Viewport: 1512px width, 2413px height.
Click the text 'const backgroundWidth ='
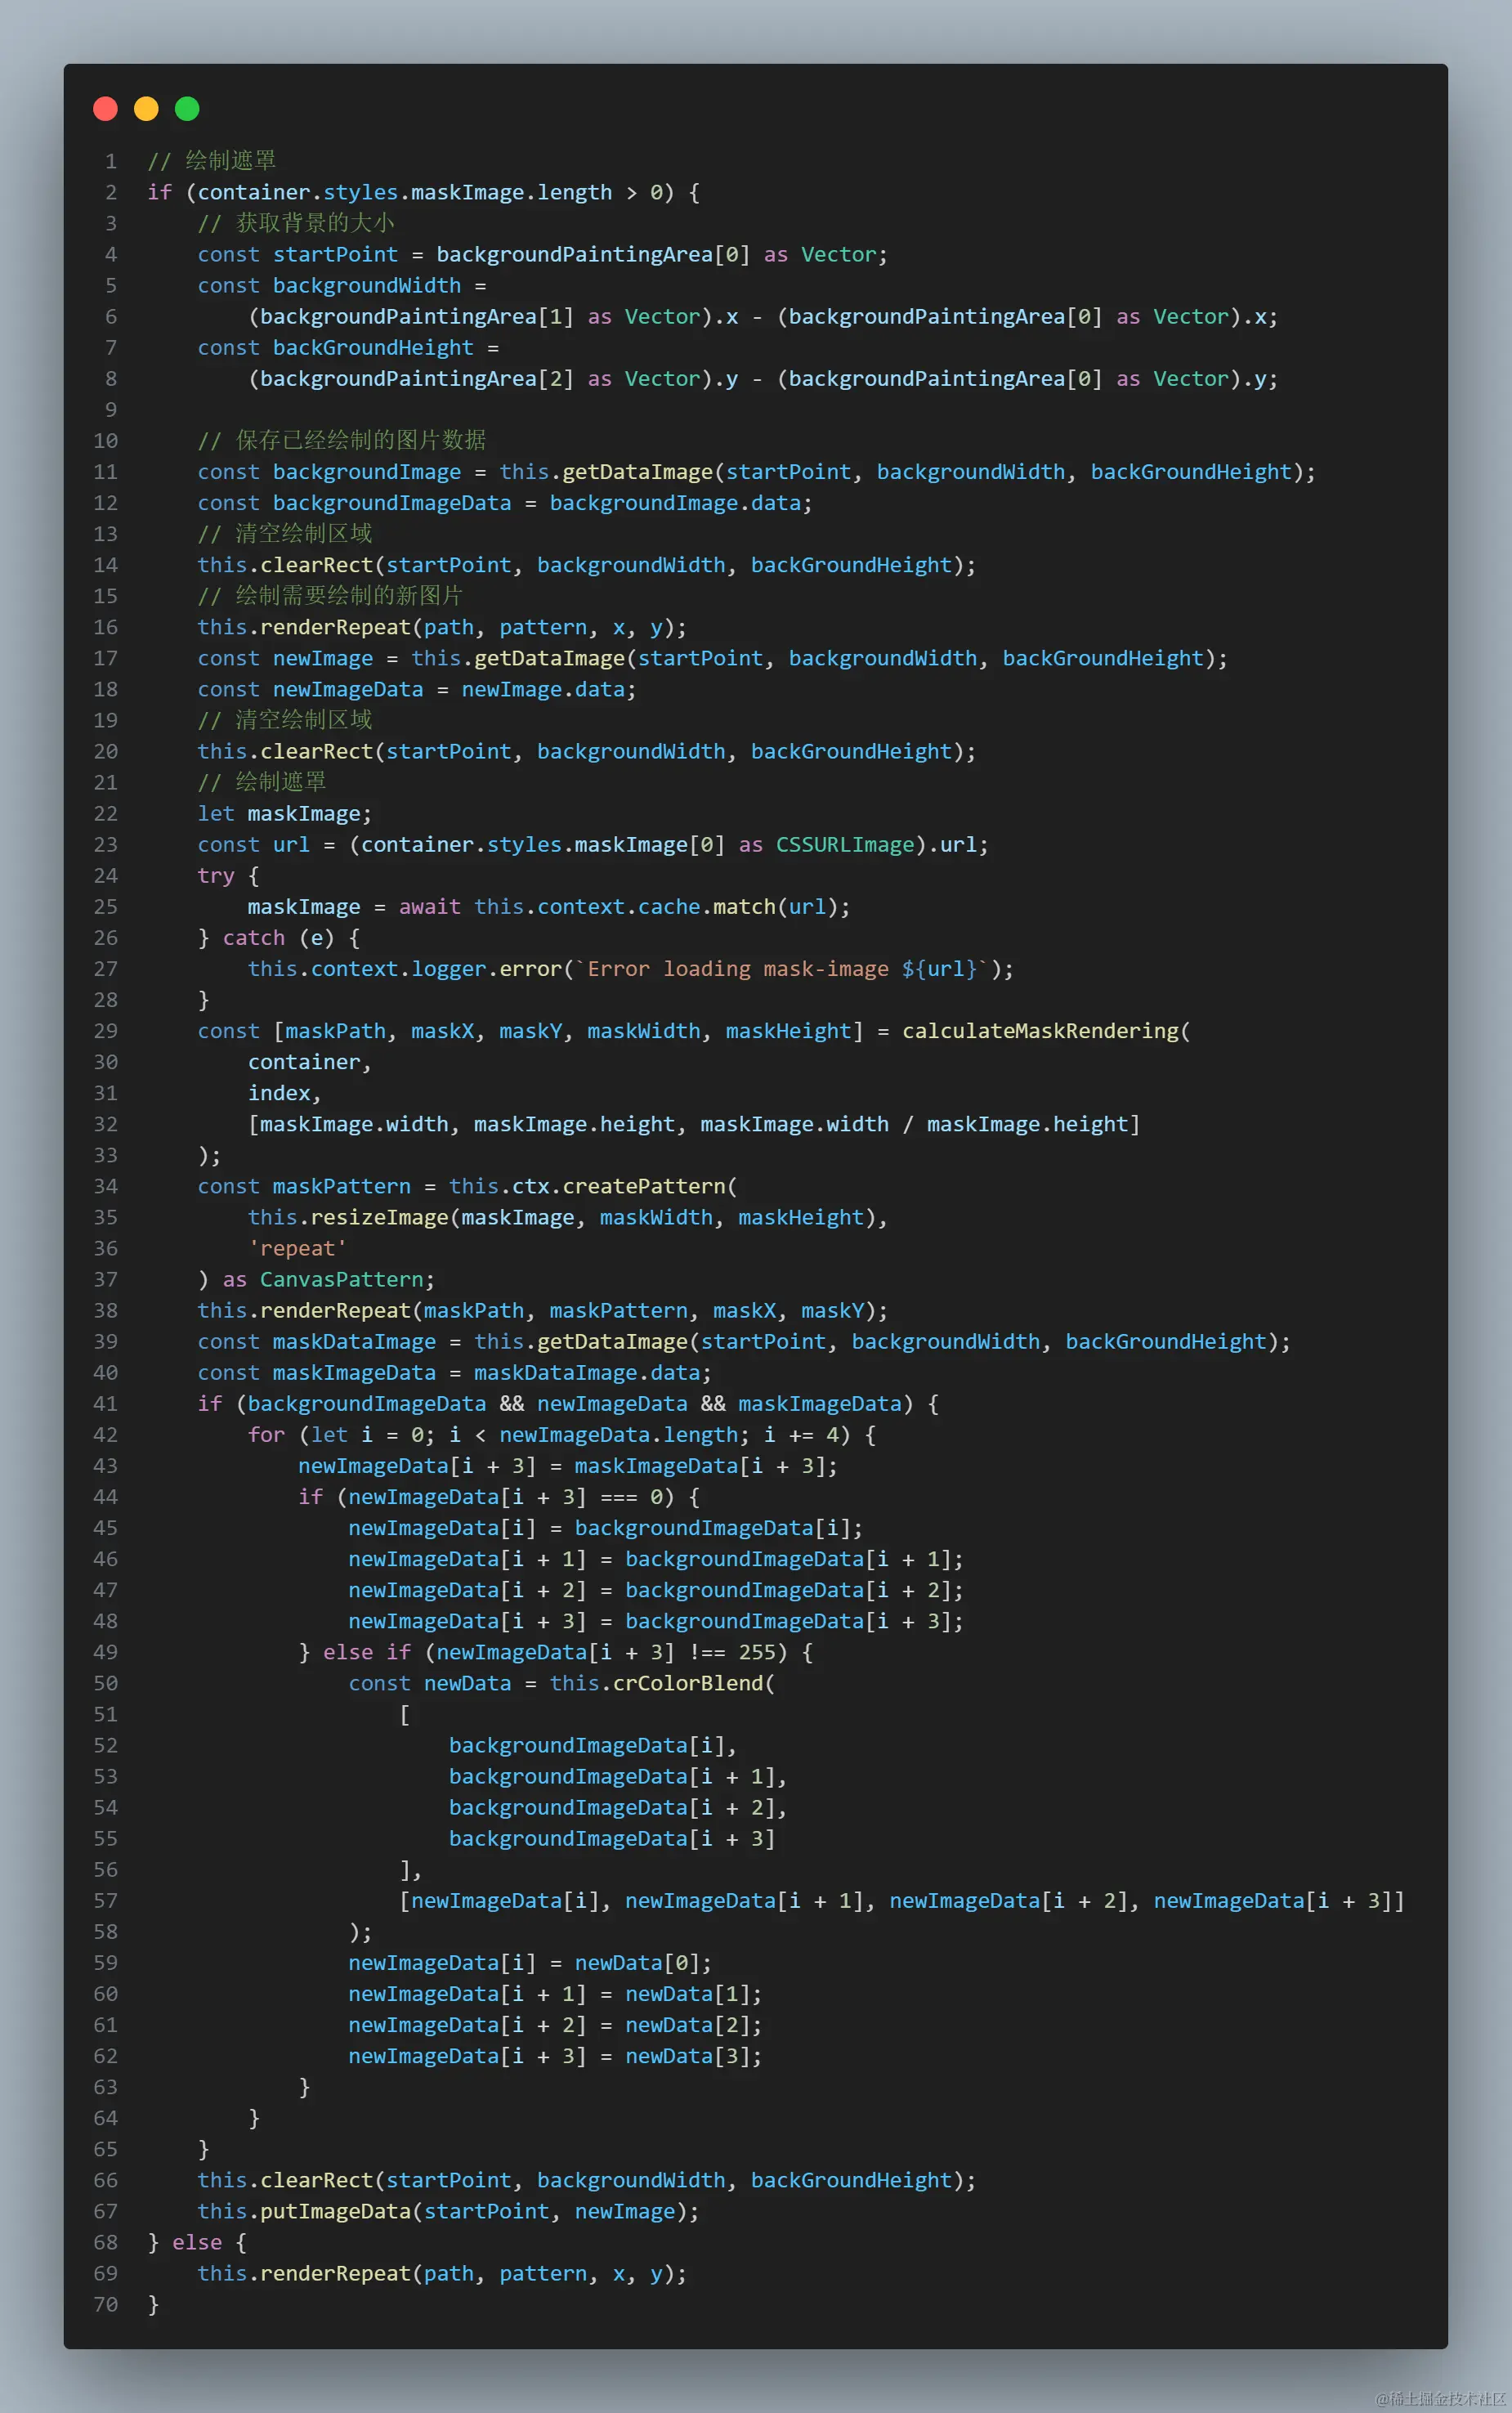[x=342, y=285]
